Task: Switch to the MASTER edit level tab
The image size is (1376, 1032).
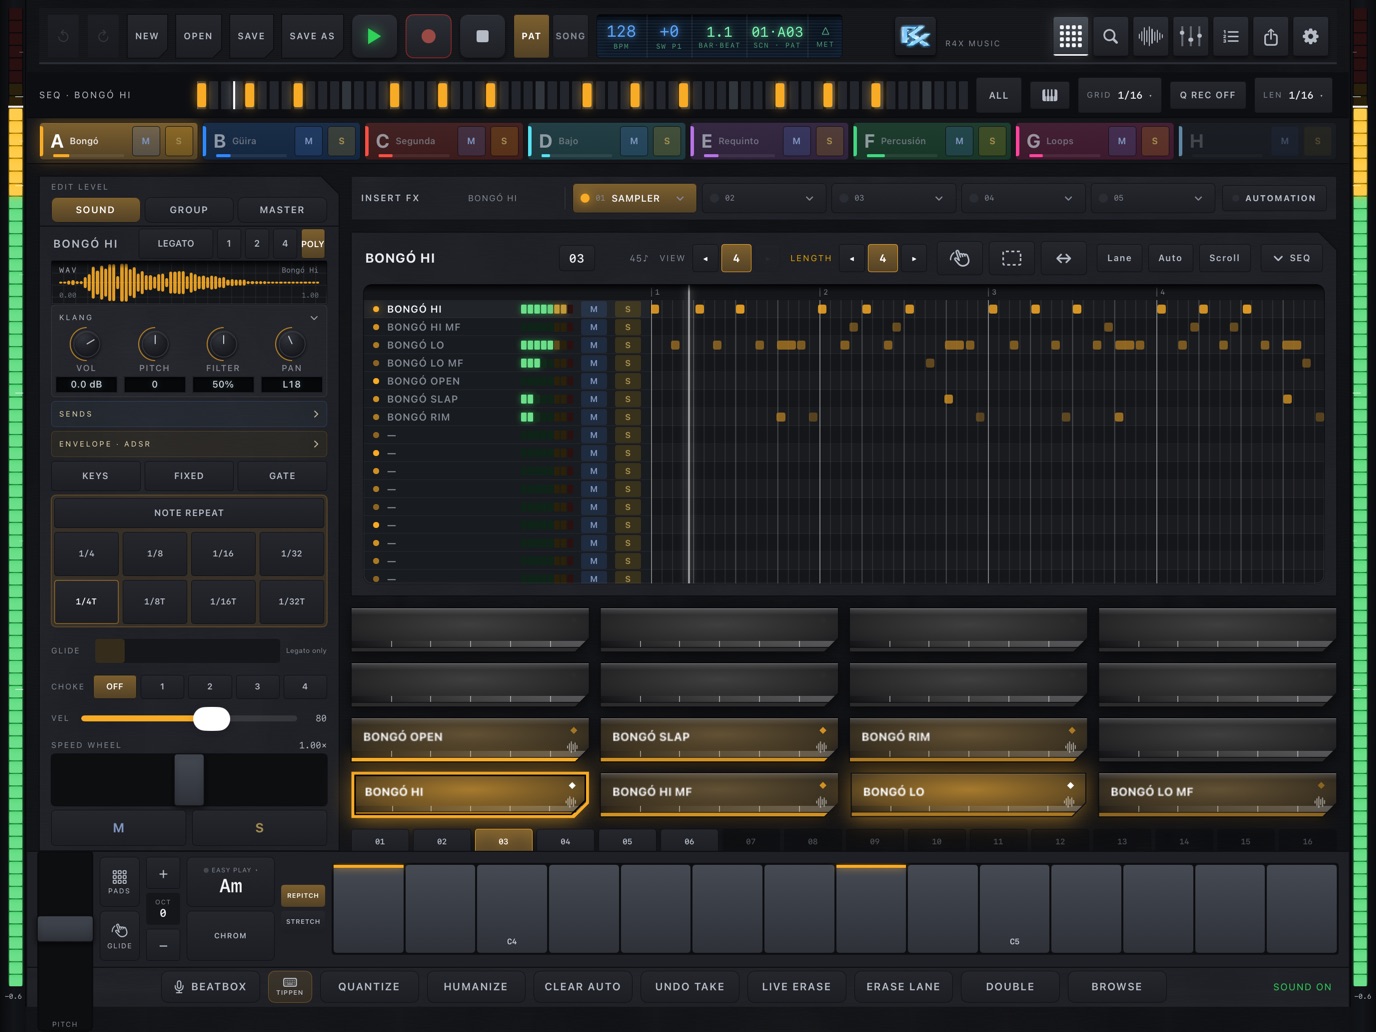Action: click(x=282, y=210)
